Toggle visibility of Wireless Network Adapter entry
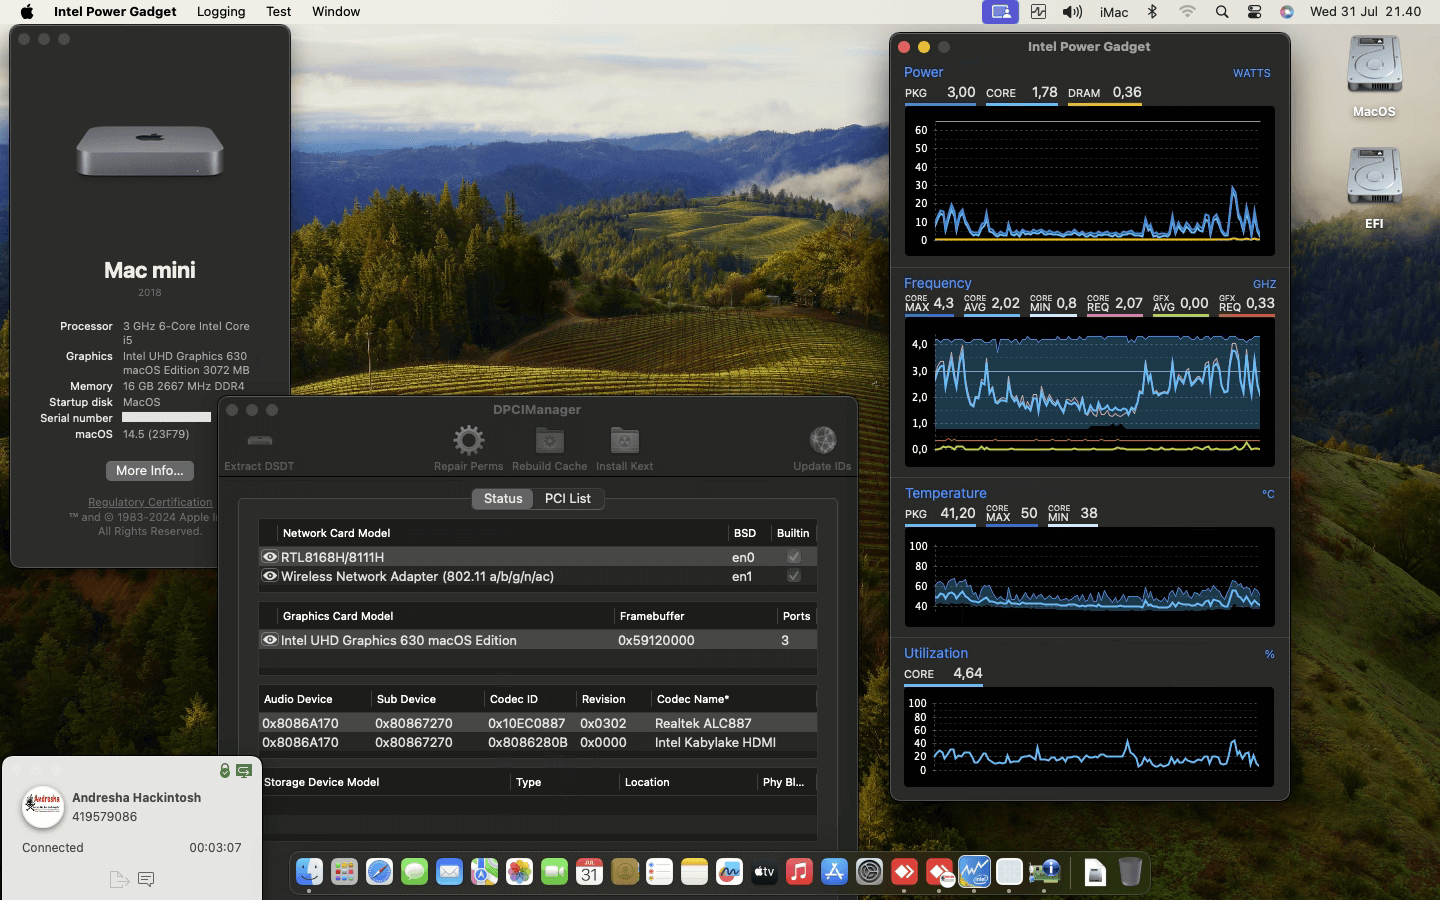The width and height of the screenshot is (1440, 900). pyautogui.click(x=269, y=577)
